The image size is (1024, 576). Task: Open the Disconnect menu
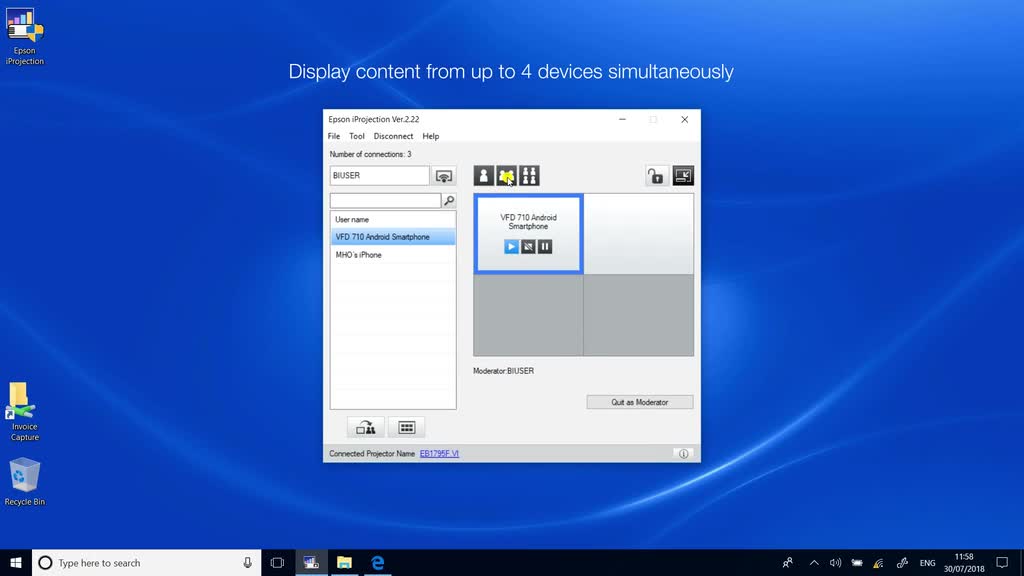pos(393,136)
